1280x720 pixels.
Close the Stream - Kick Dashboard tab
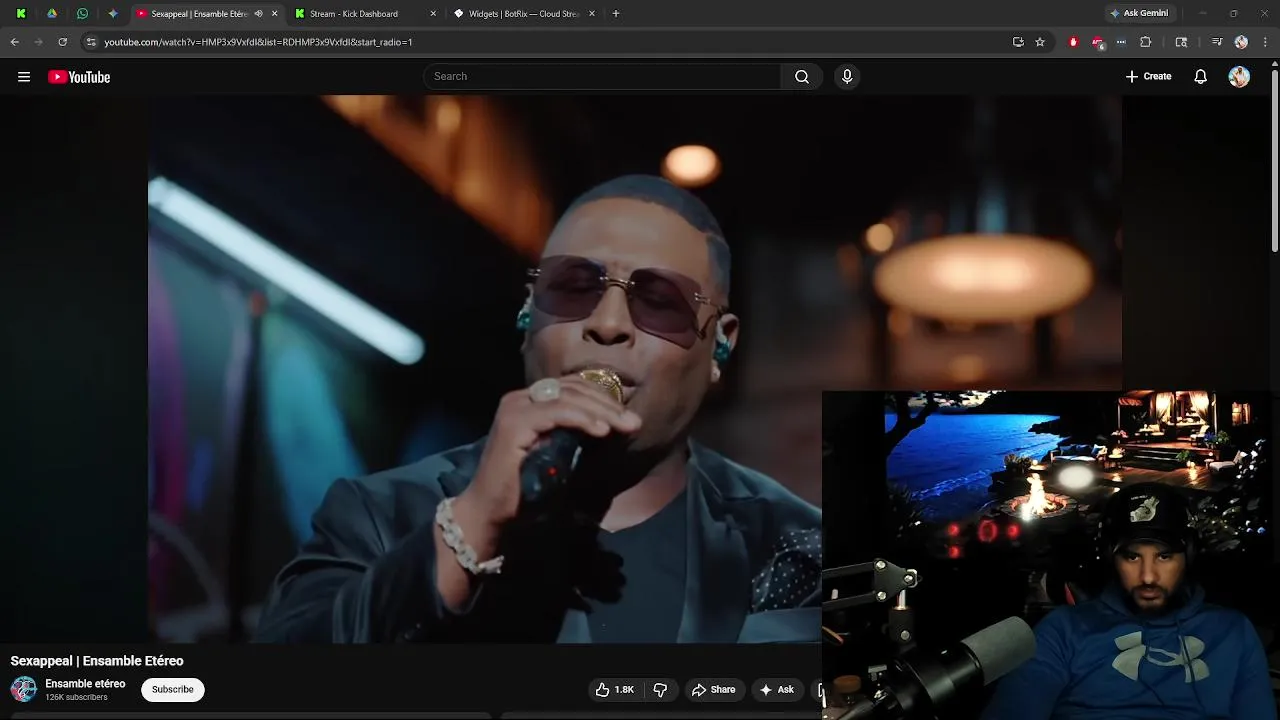click(433, 14)
